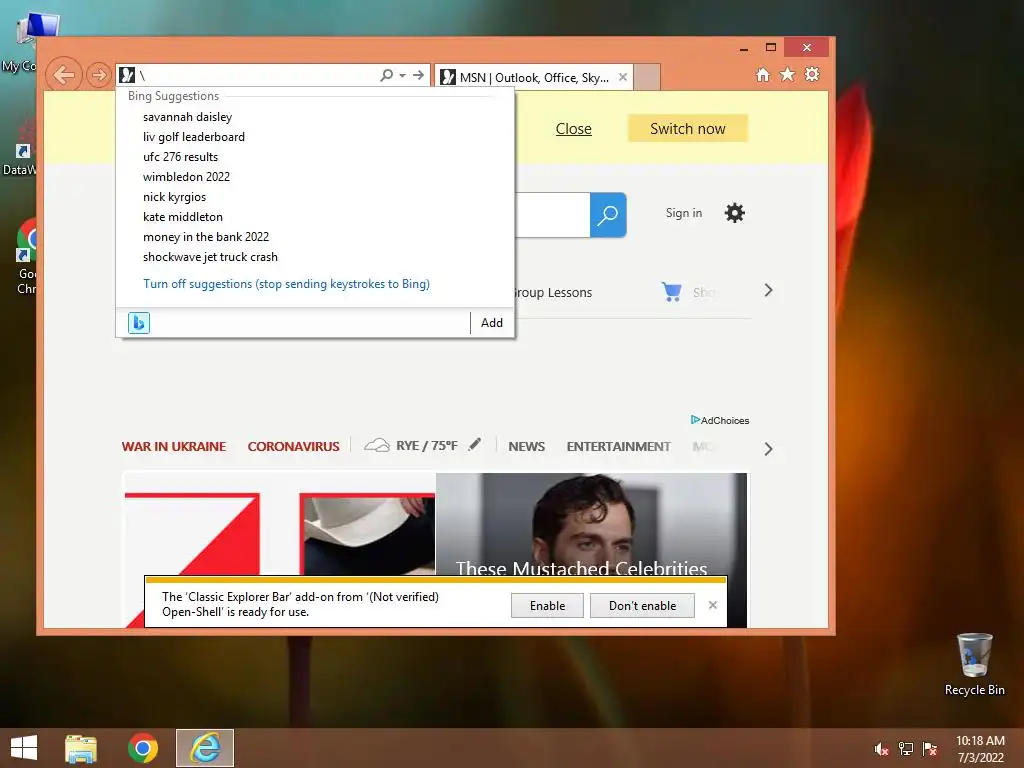Choose suggestion ufc 276 results

tap(180, 157)
